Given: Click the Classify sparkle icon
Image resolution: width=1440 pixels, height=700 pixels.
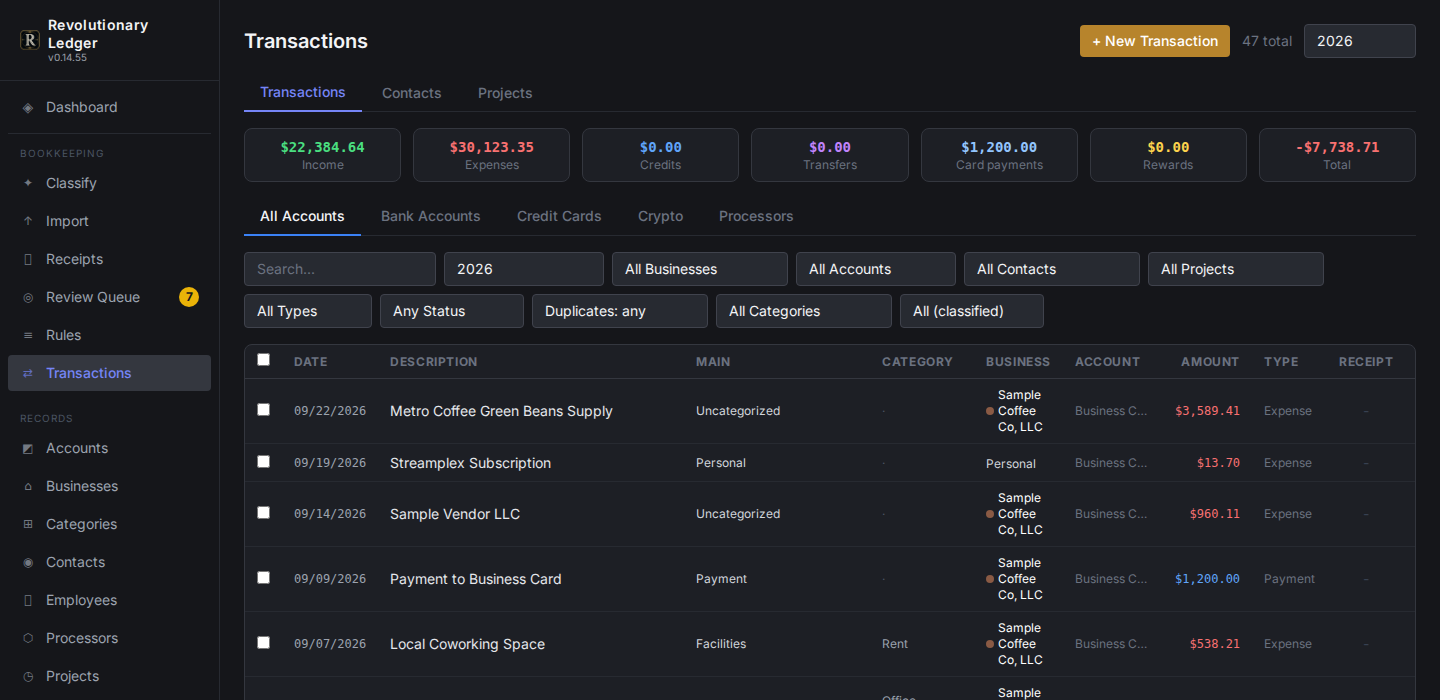Looking at the screenshot, I should (x=28, y=183).
